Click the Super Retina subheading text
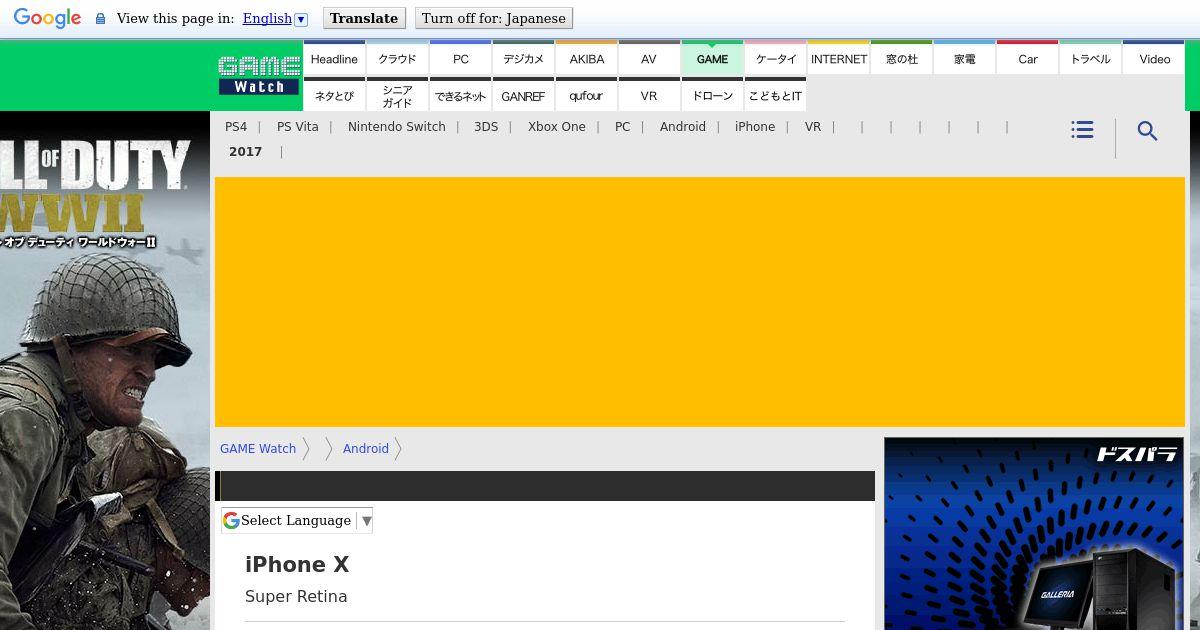The image size is (1200, 630). pos(296,597)
